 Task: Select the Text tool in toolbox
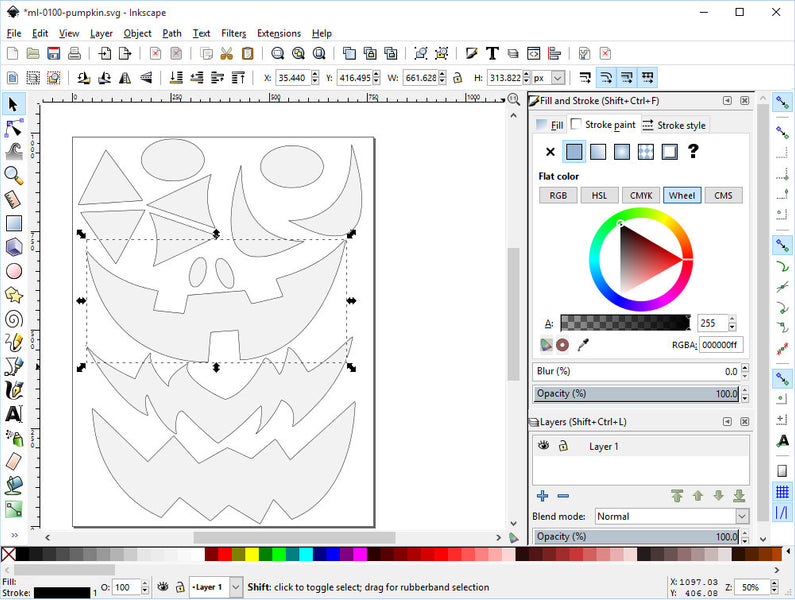[x=14, y=413]
